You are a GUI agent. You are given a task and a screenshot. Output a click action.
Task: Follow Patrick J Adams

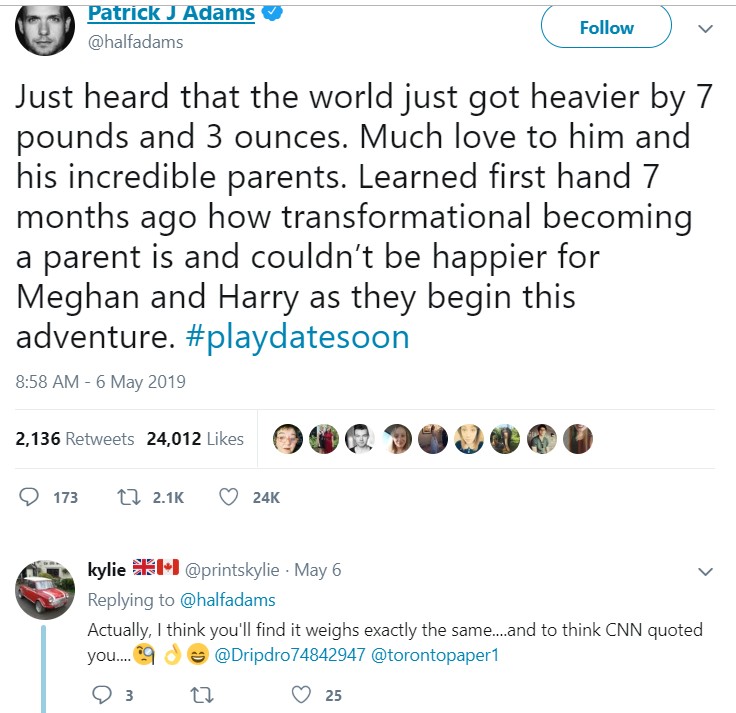coord(606,26)
